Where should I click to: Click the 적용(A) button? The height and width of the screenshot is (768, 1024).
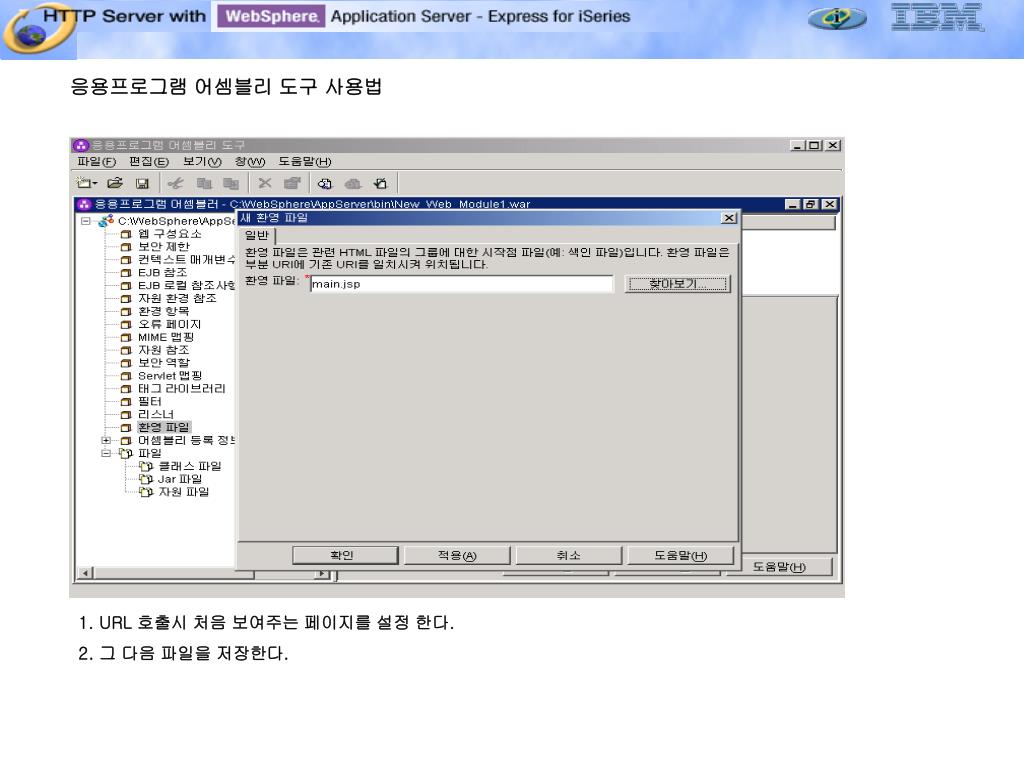coord(456,555)
